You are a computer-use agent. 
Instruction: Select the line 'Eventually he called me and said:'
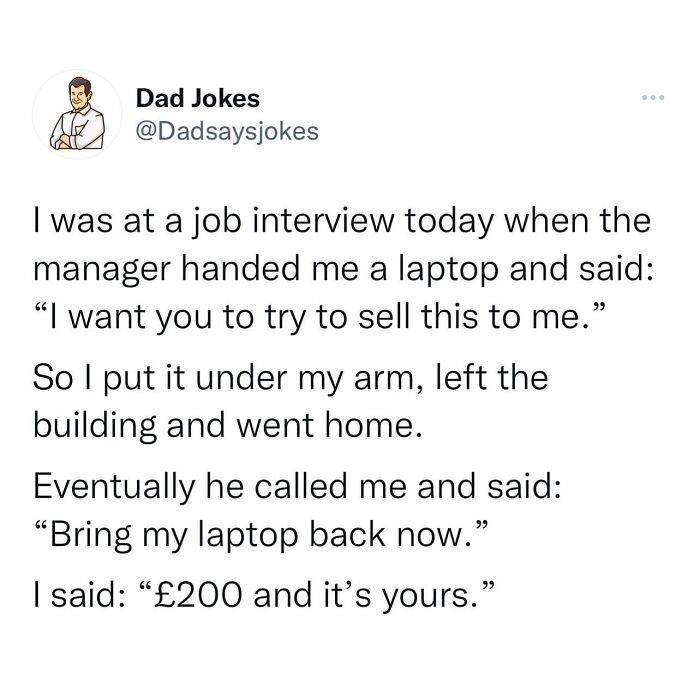[297, 486]
